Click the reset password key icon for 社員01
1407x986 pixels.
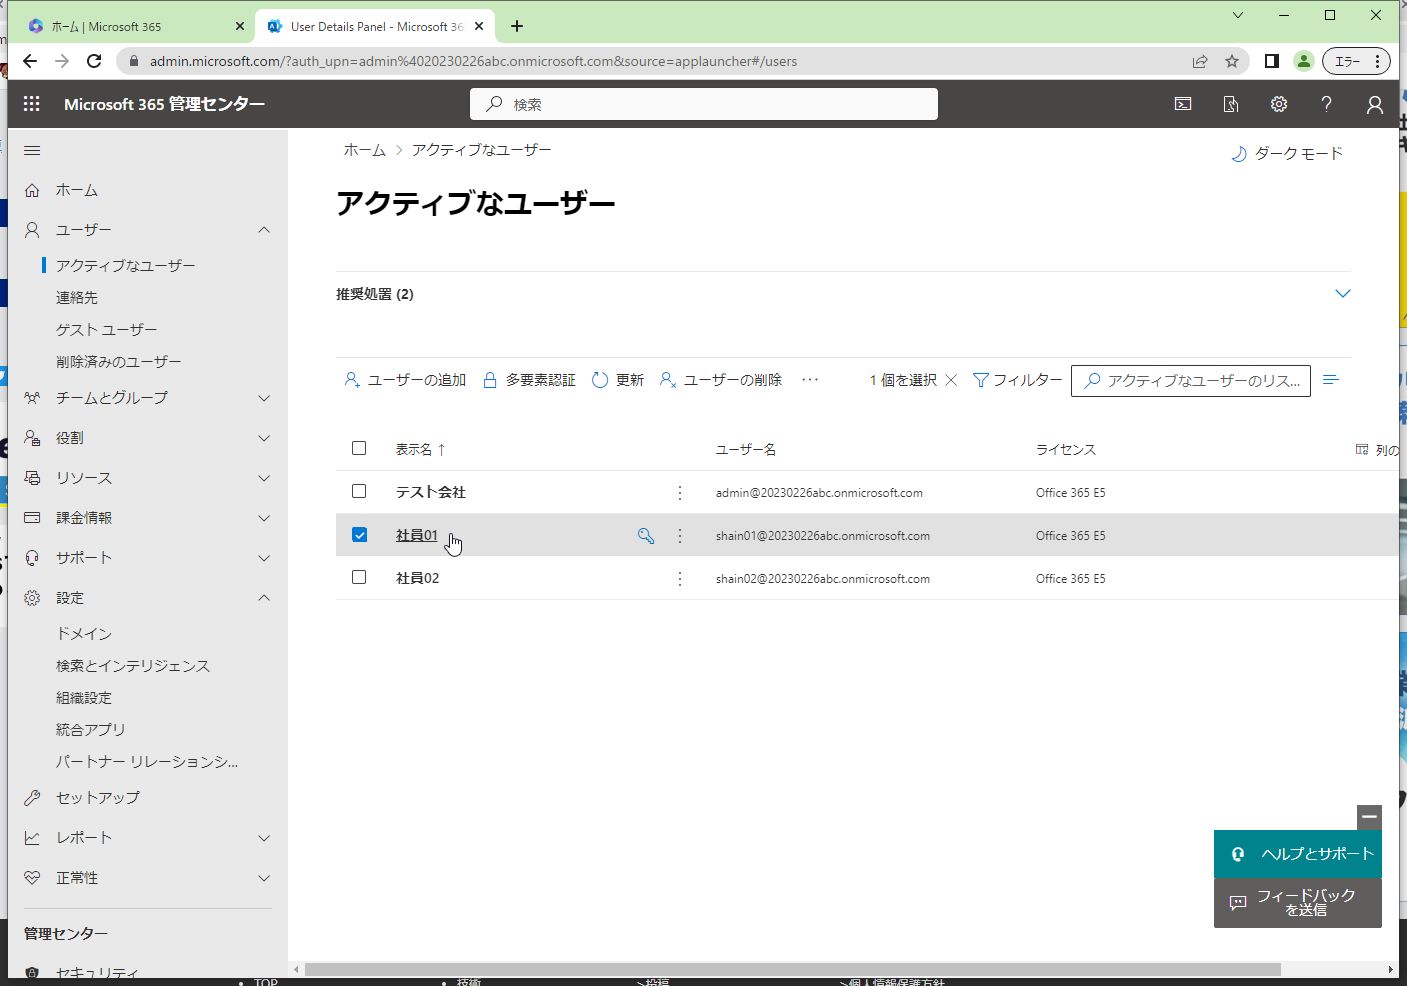click(x=646, y=536)
